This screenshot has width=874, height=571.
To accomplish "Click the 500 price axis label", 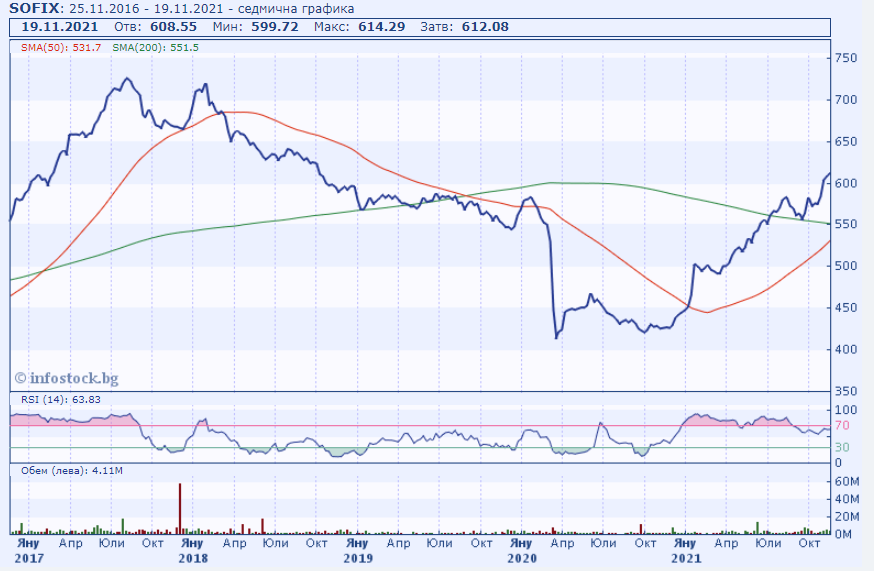I will coord(846,266).
